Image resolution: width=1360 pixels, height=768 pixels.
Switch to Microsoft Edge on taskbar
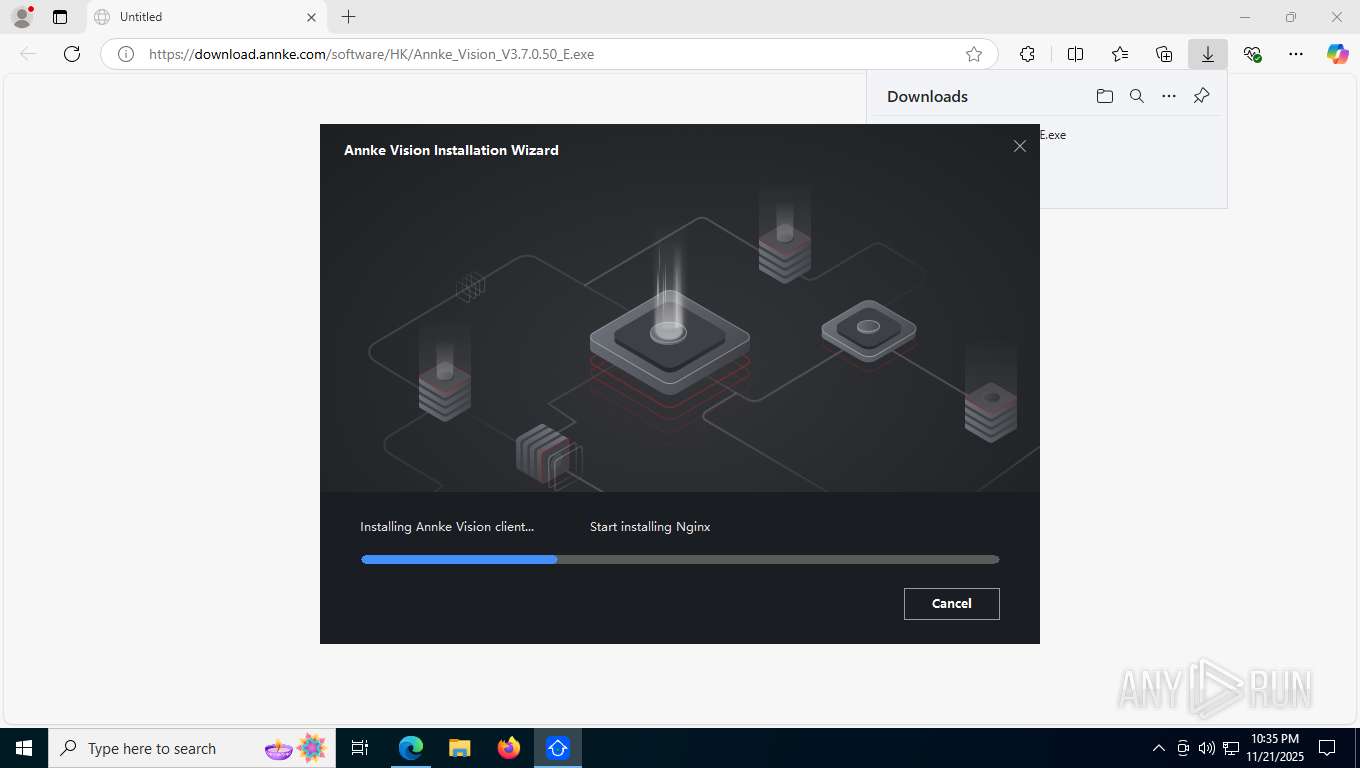411,748
